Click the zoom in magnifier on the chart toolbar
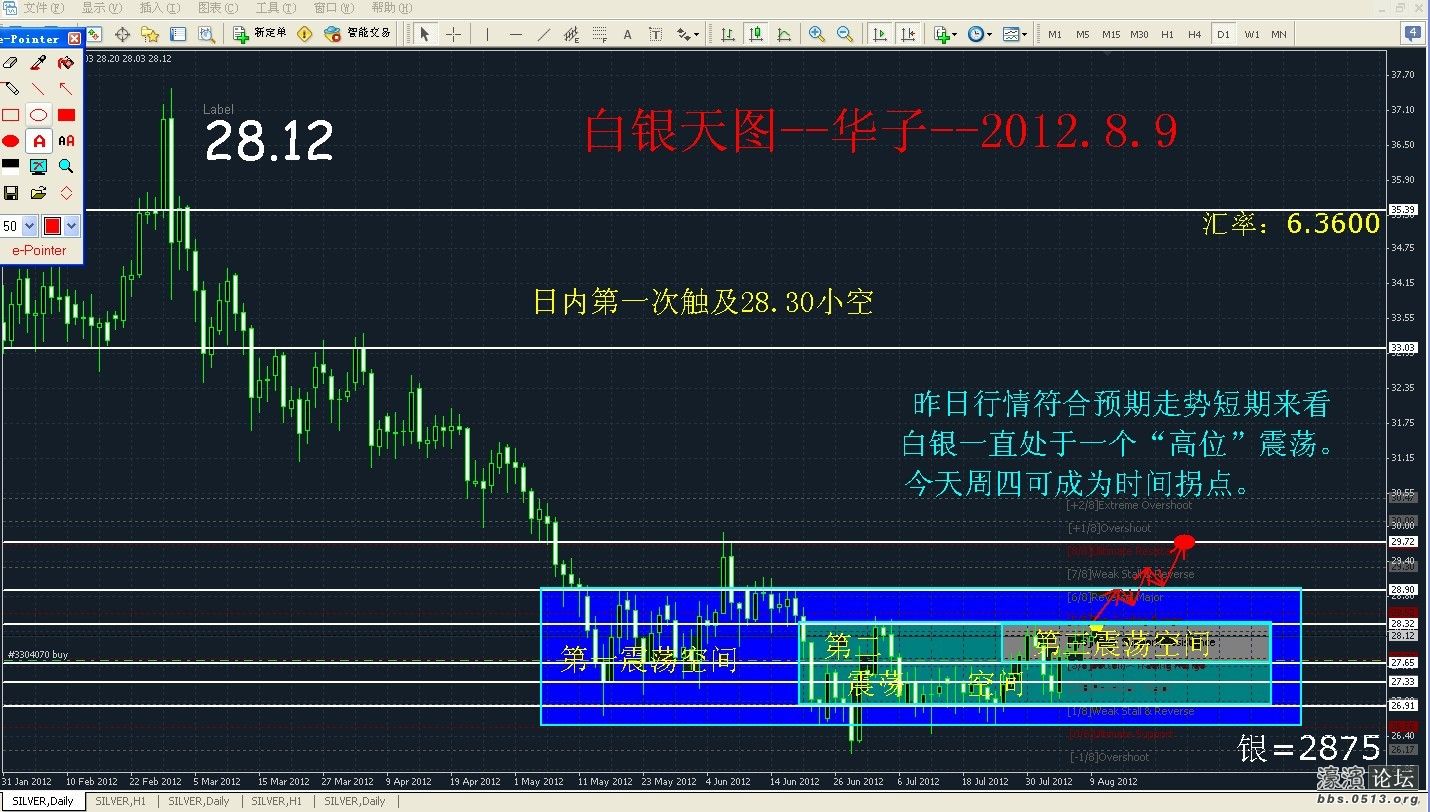 pyautogui.click(x=817, y=34)
